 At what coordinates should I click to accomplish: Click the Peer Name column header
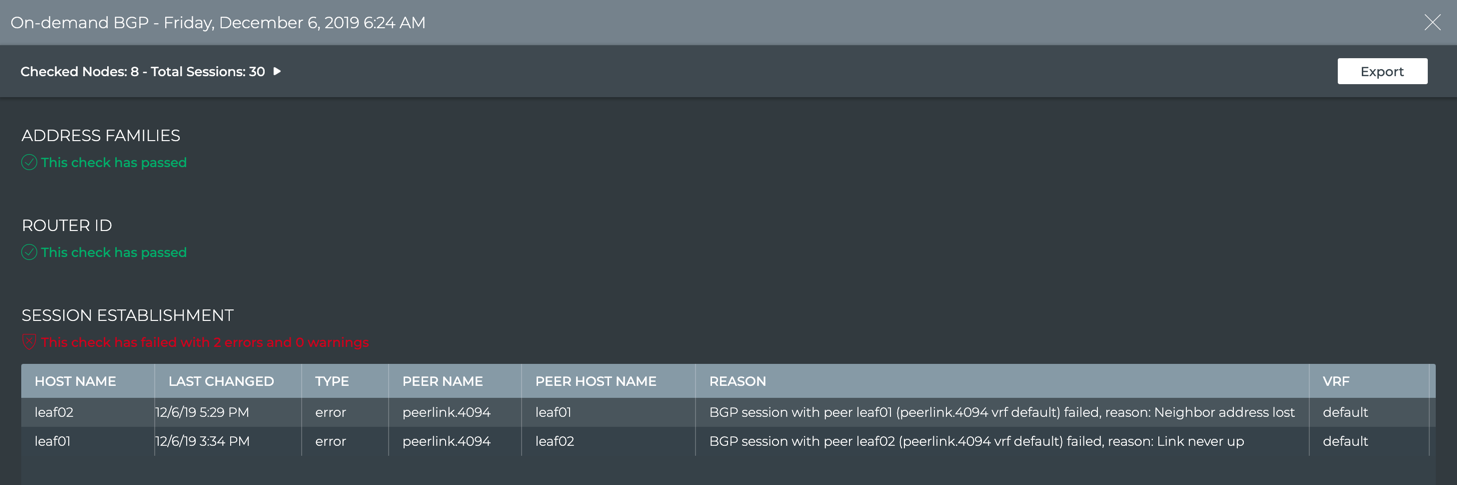tap(442, 381)
